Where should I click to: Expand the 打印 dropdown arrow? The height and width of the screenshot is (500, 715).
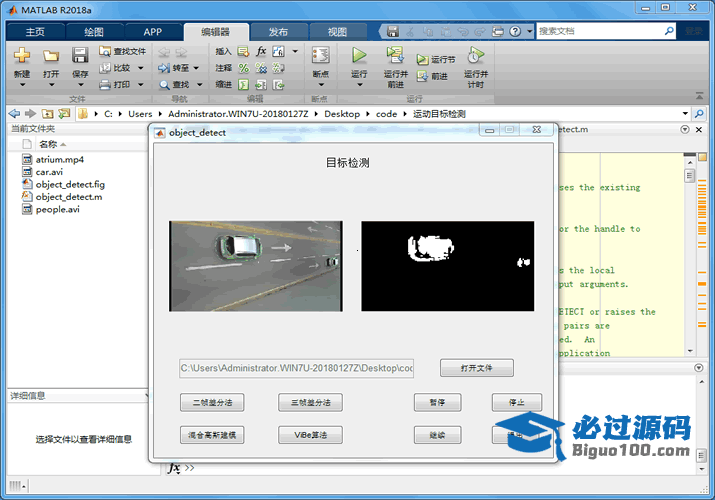pyautogui.click(x=141, y=84)
